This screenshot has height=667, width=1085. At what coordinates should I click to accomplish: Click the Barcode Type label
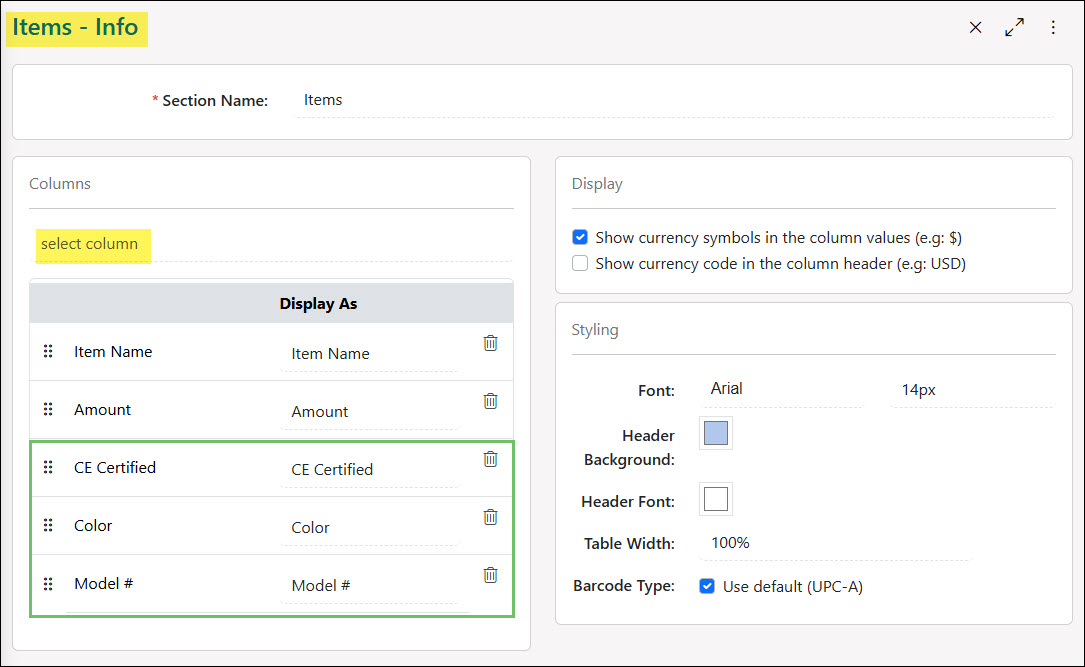624,586
